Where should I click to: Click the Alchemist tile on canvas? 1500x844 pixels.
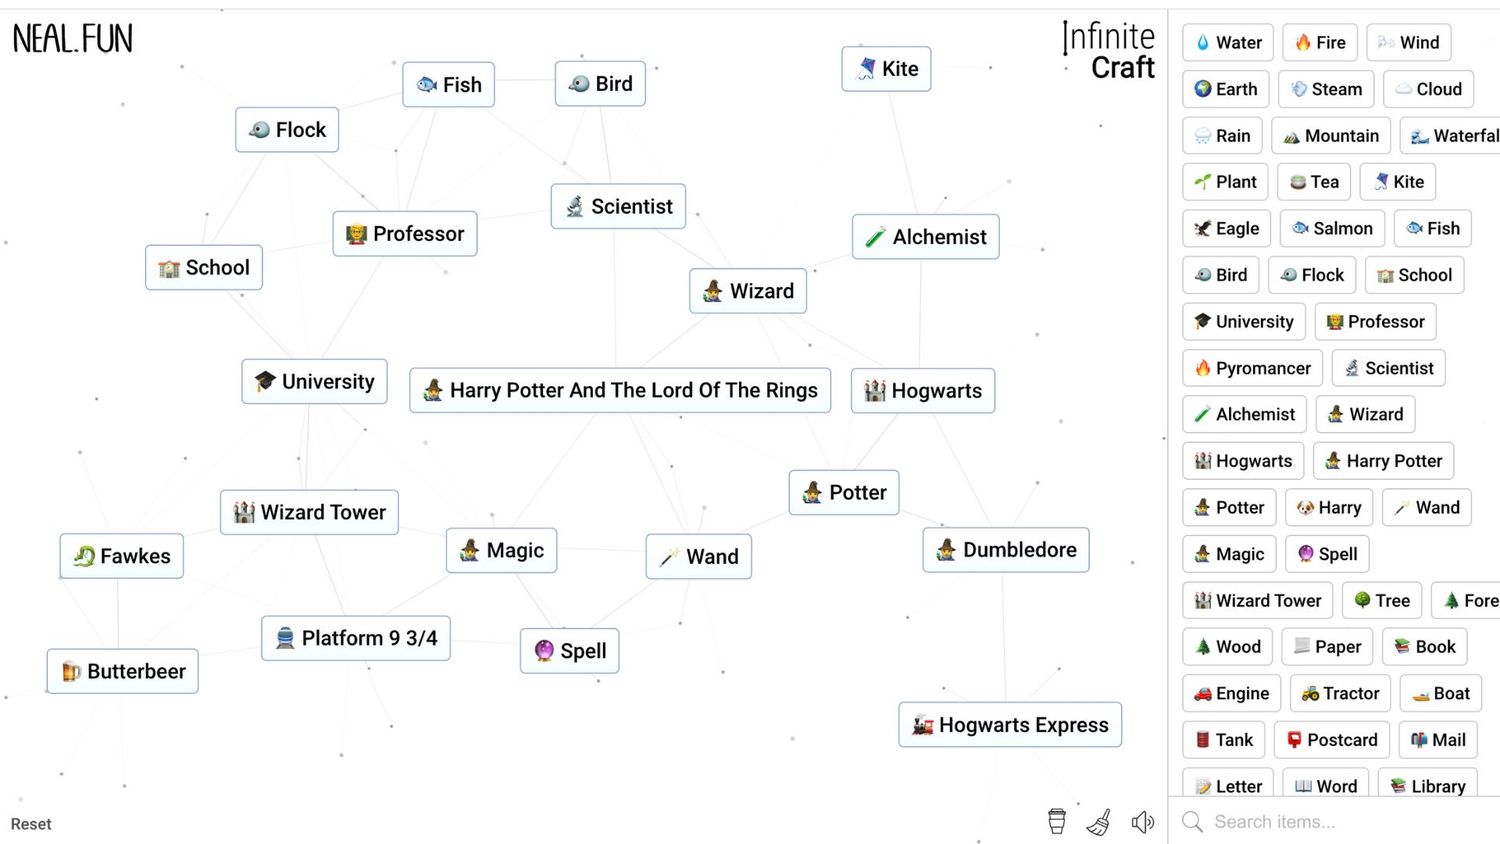click(925, 237)
